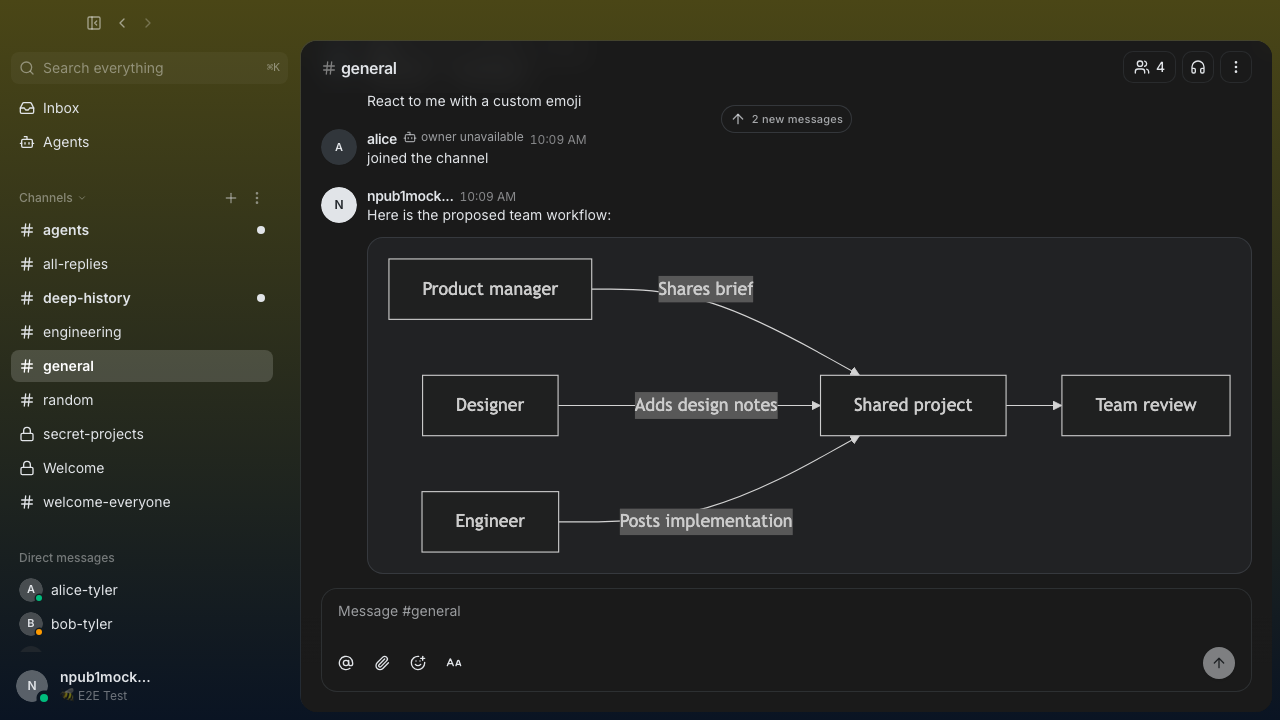Insert a mention with @ icon
The image size is (1280, 720).
346,663
